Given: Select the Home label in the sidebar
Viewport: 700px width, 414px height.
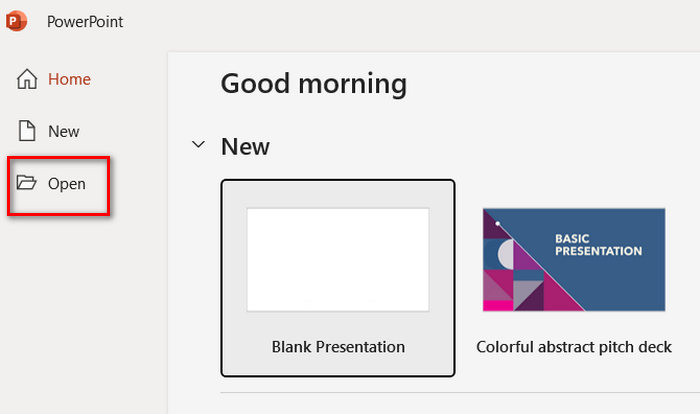Looking at the screenshot, I should point(69,79).
